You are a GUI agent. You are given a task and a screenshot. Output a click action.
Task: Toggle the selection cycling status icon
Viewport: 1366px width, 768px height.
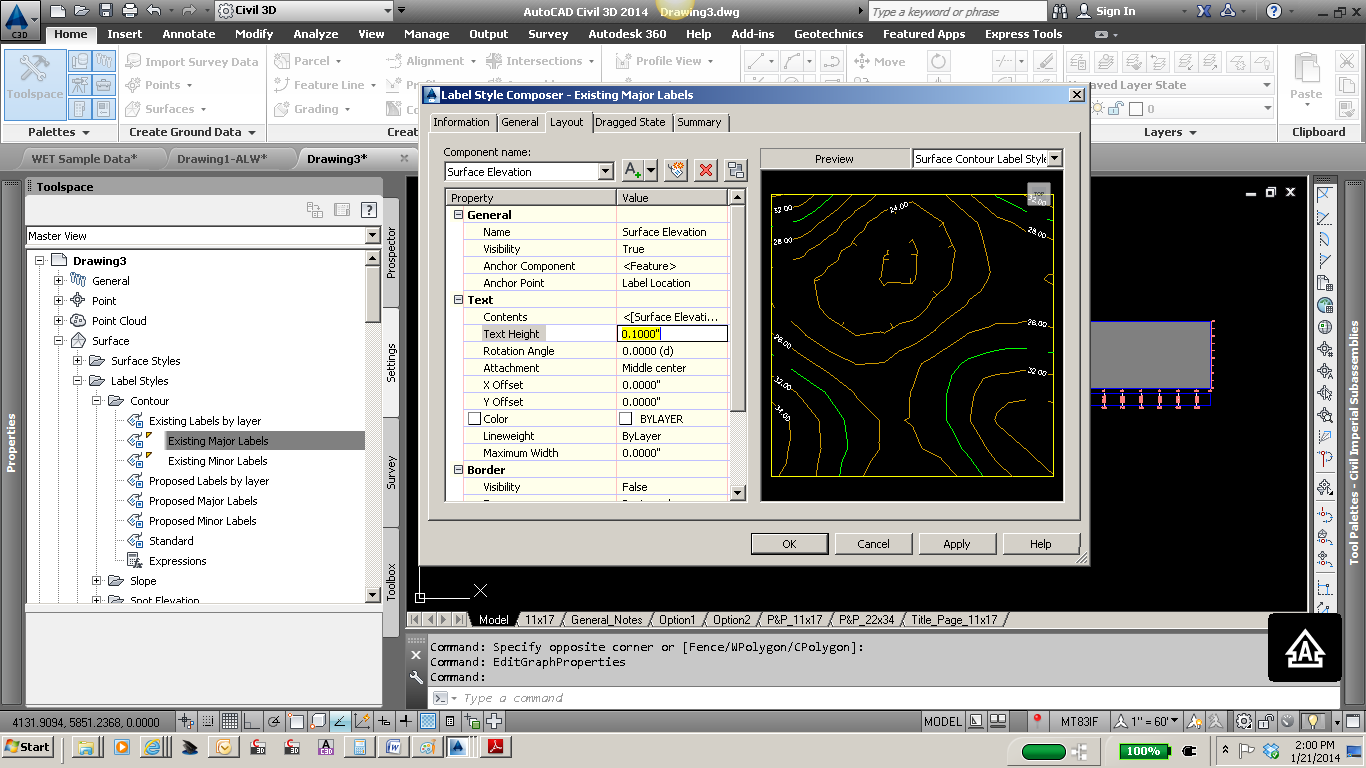click(x=471, y=721)
